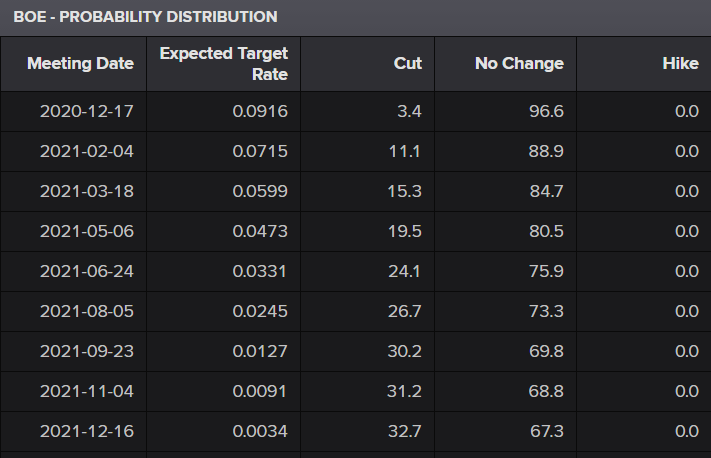Image resolution: width=711 pixels, height=458 pixels.
Task: Click the Meeting Date column header
Action: pyautogui.click(x=73, y=64)
